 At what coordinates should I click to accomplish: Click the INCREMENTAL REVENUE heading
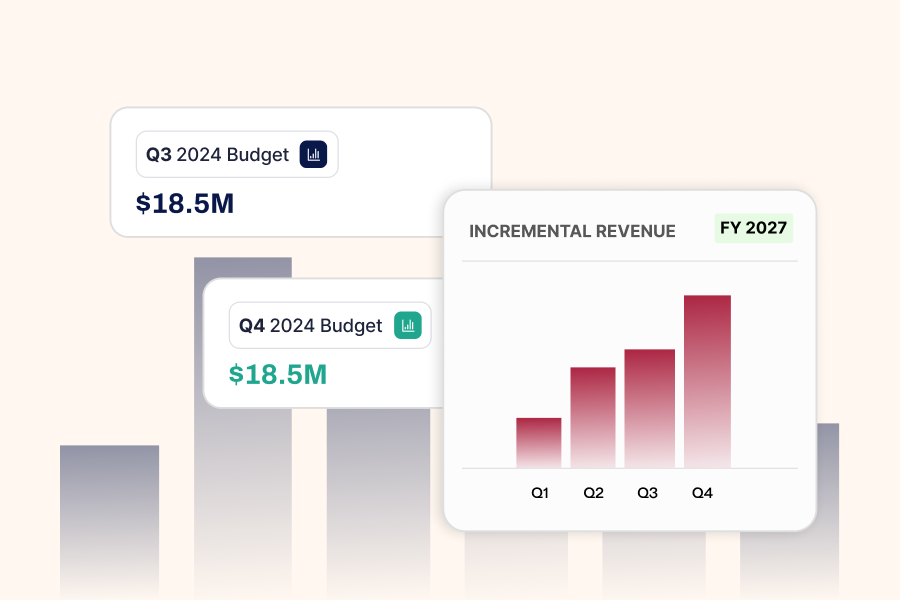(x=572, y=231)
